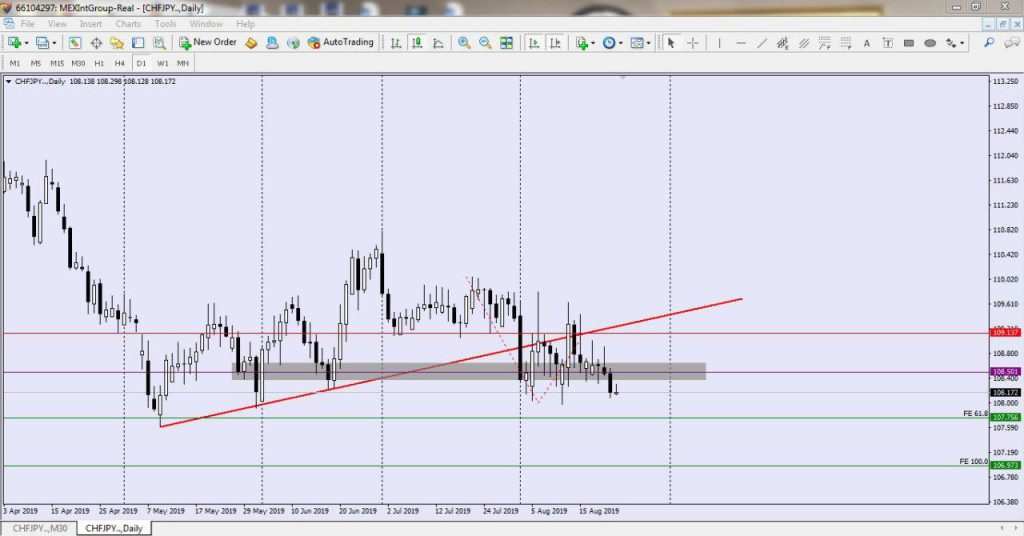Select the D1 daily timeframe

[x=141, y=63]
